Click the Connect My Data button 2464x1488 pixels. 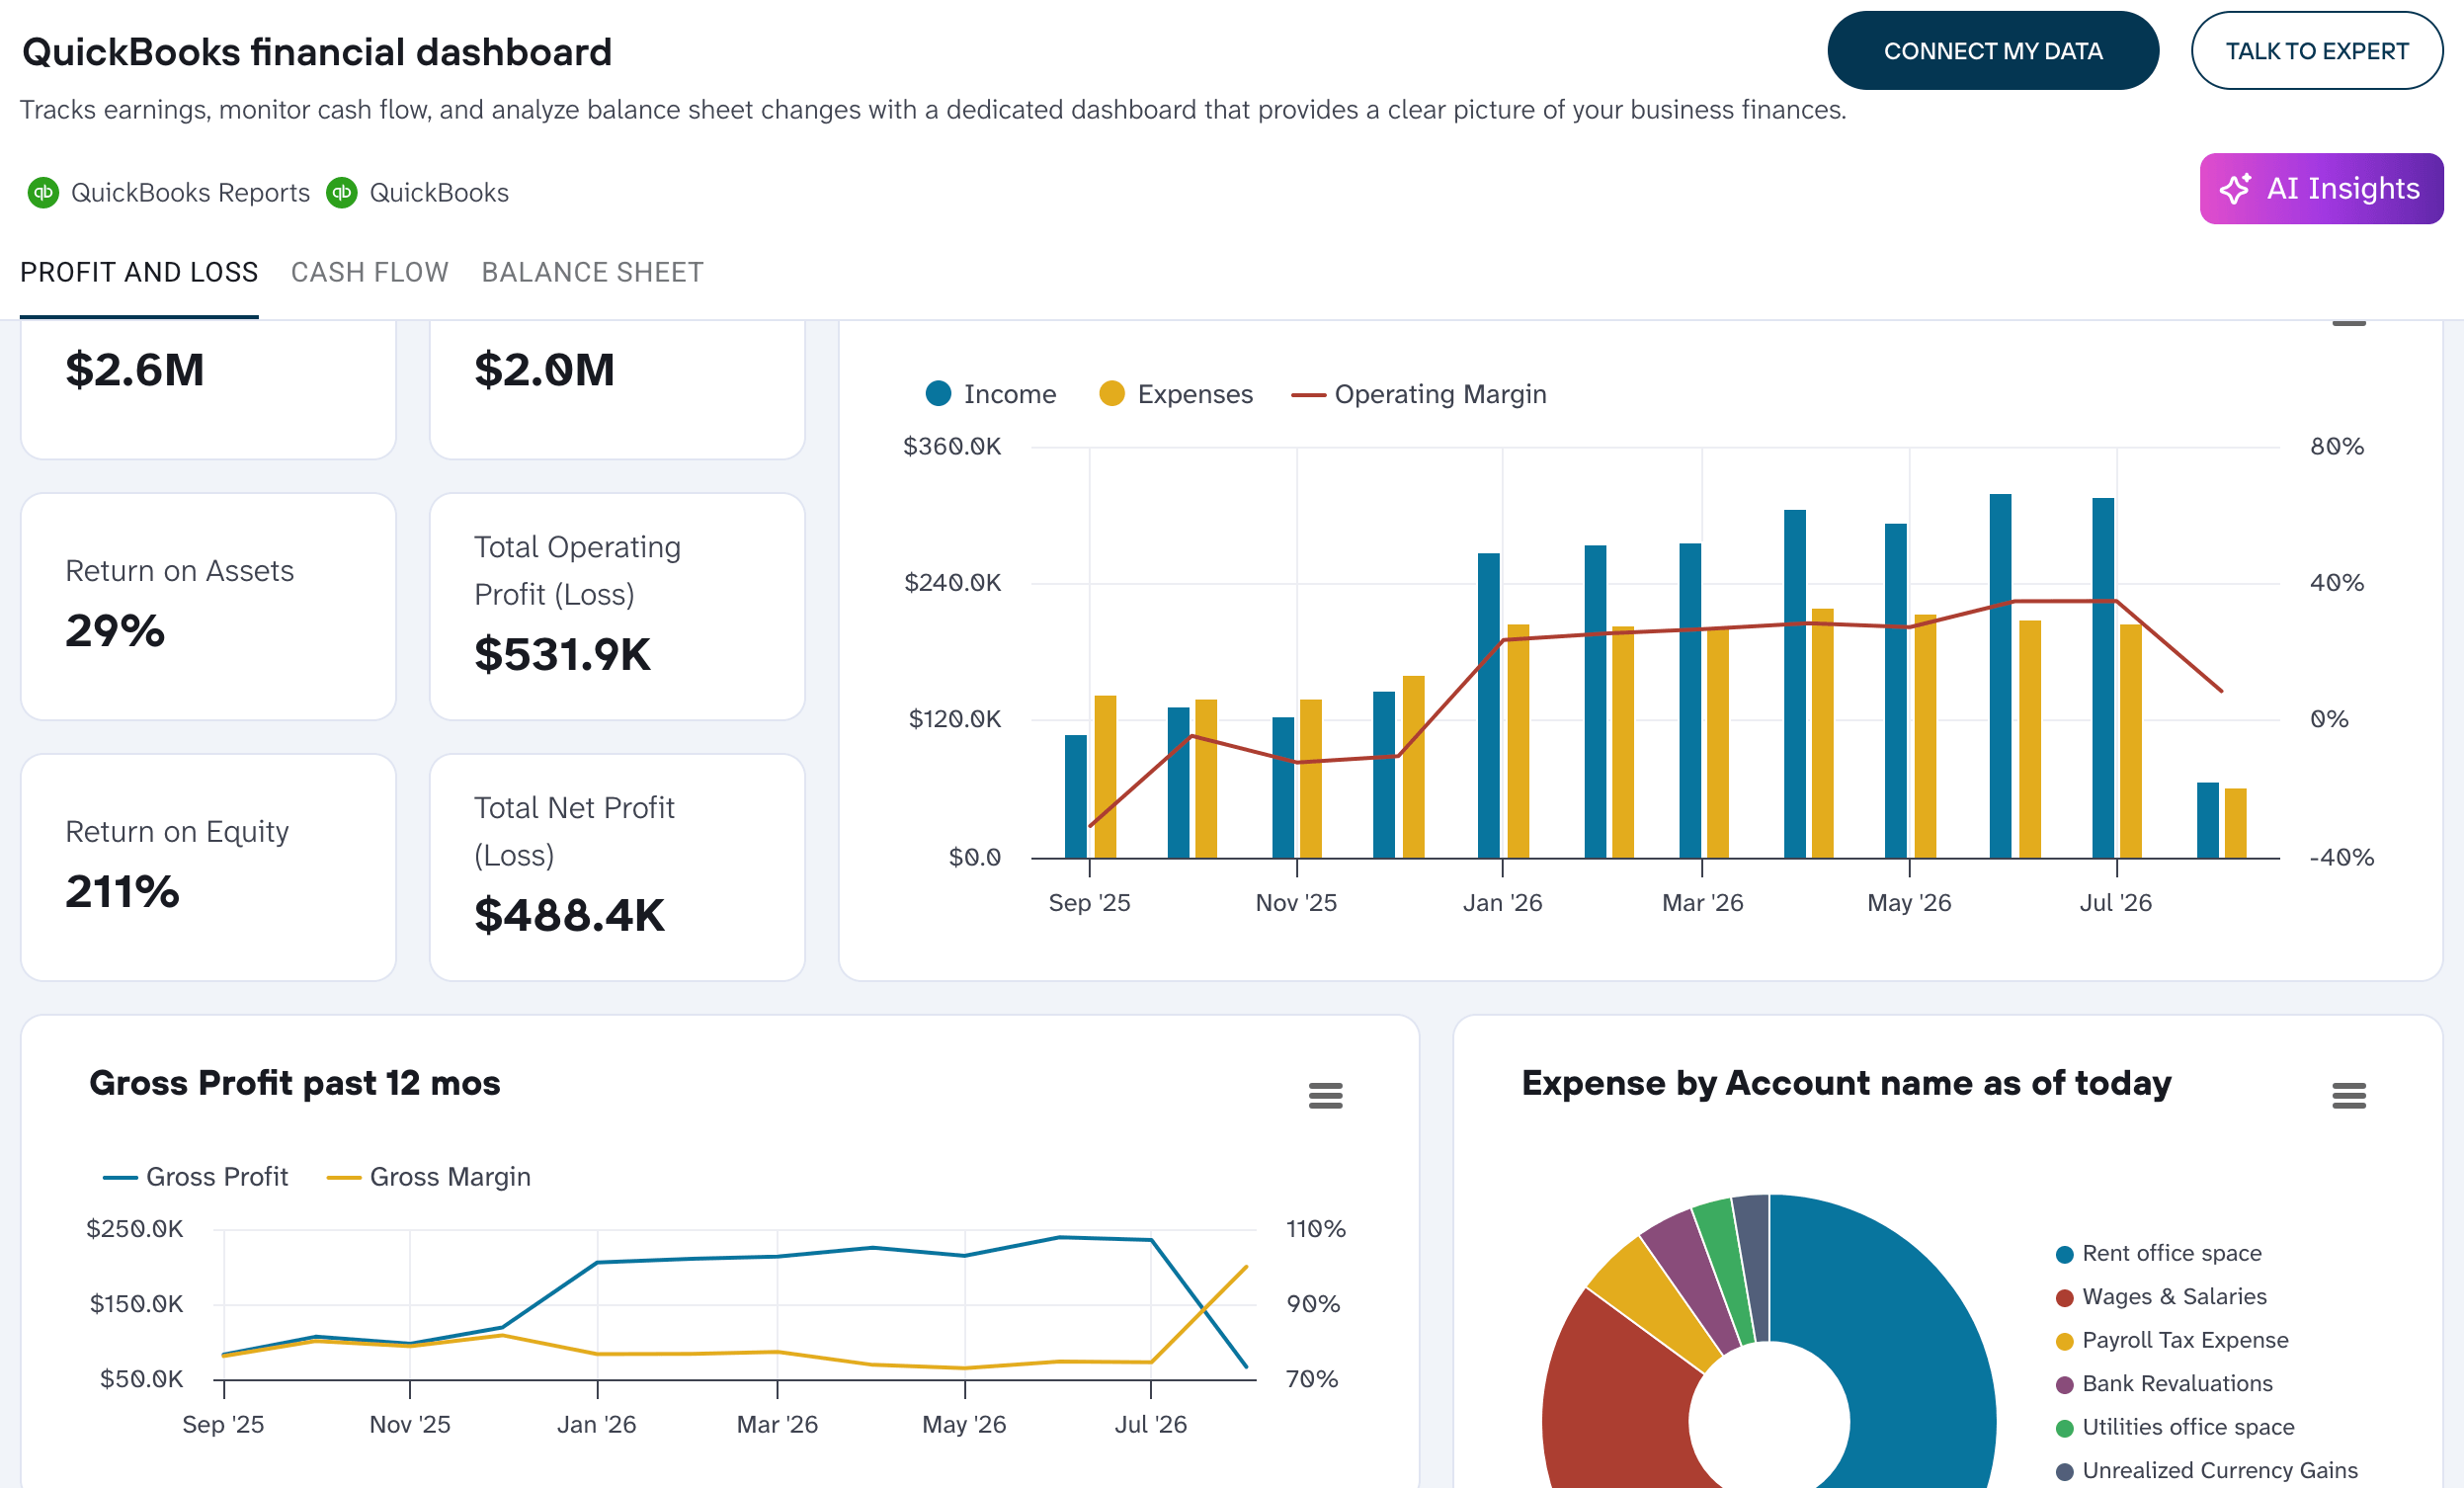pos(1992,51)
